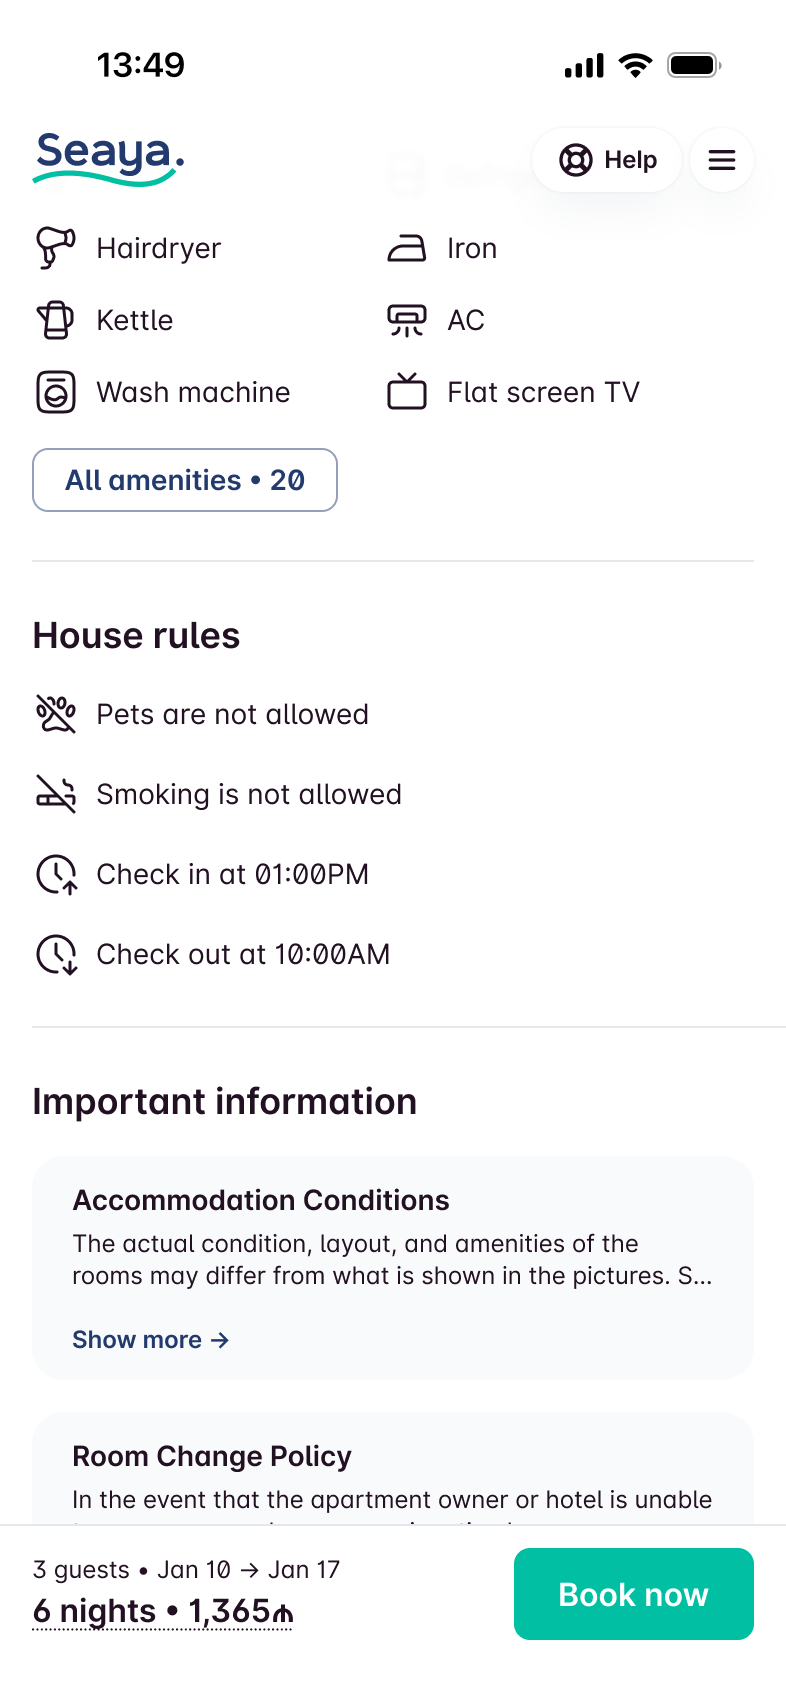Open the 6 nights price breakdown

coord(162,1611)
